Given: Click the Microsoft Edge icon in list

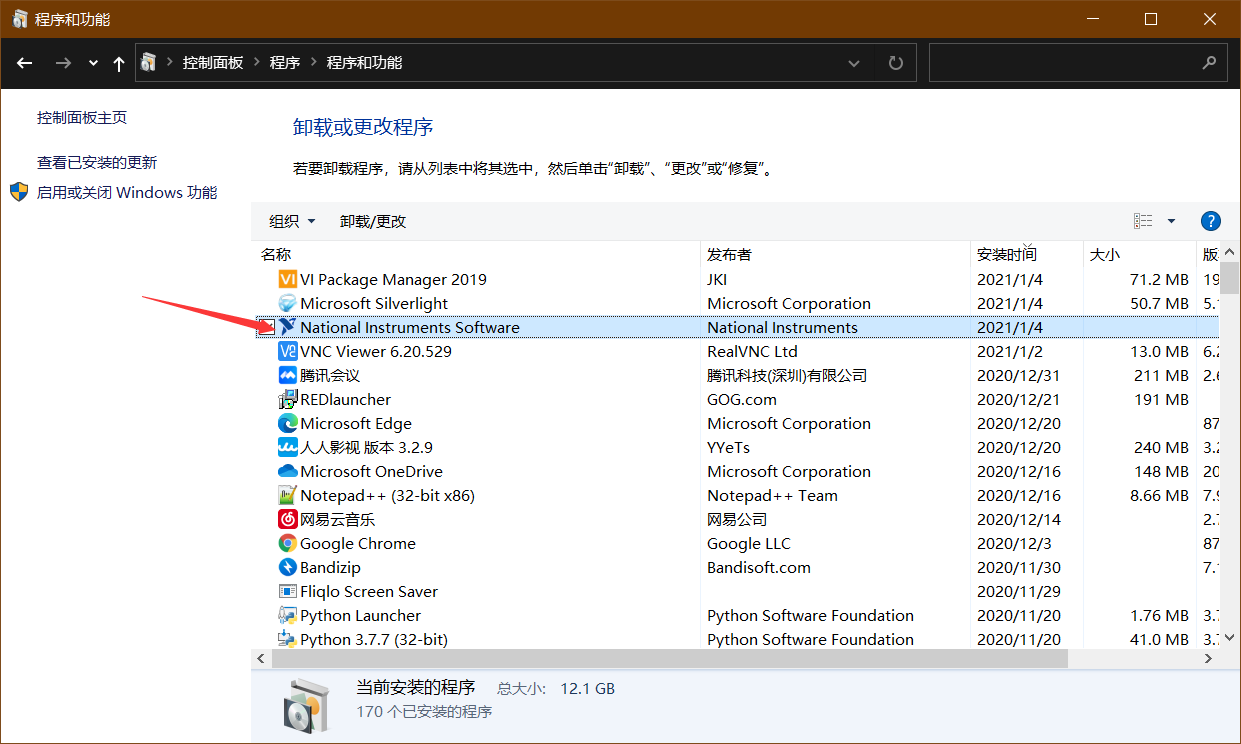Looking at the screenshot, I should pos(287,423).
